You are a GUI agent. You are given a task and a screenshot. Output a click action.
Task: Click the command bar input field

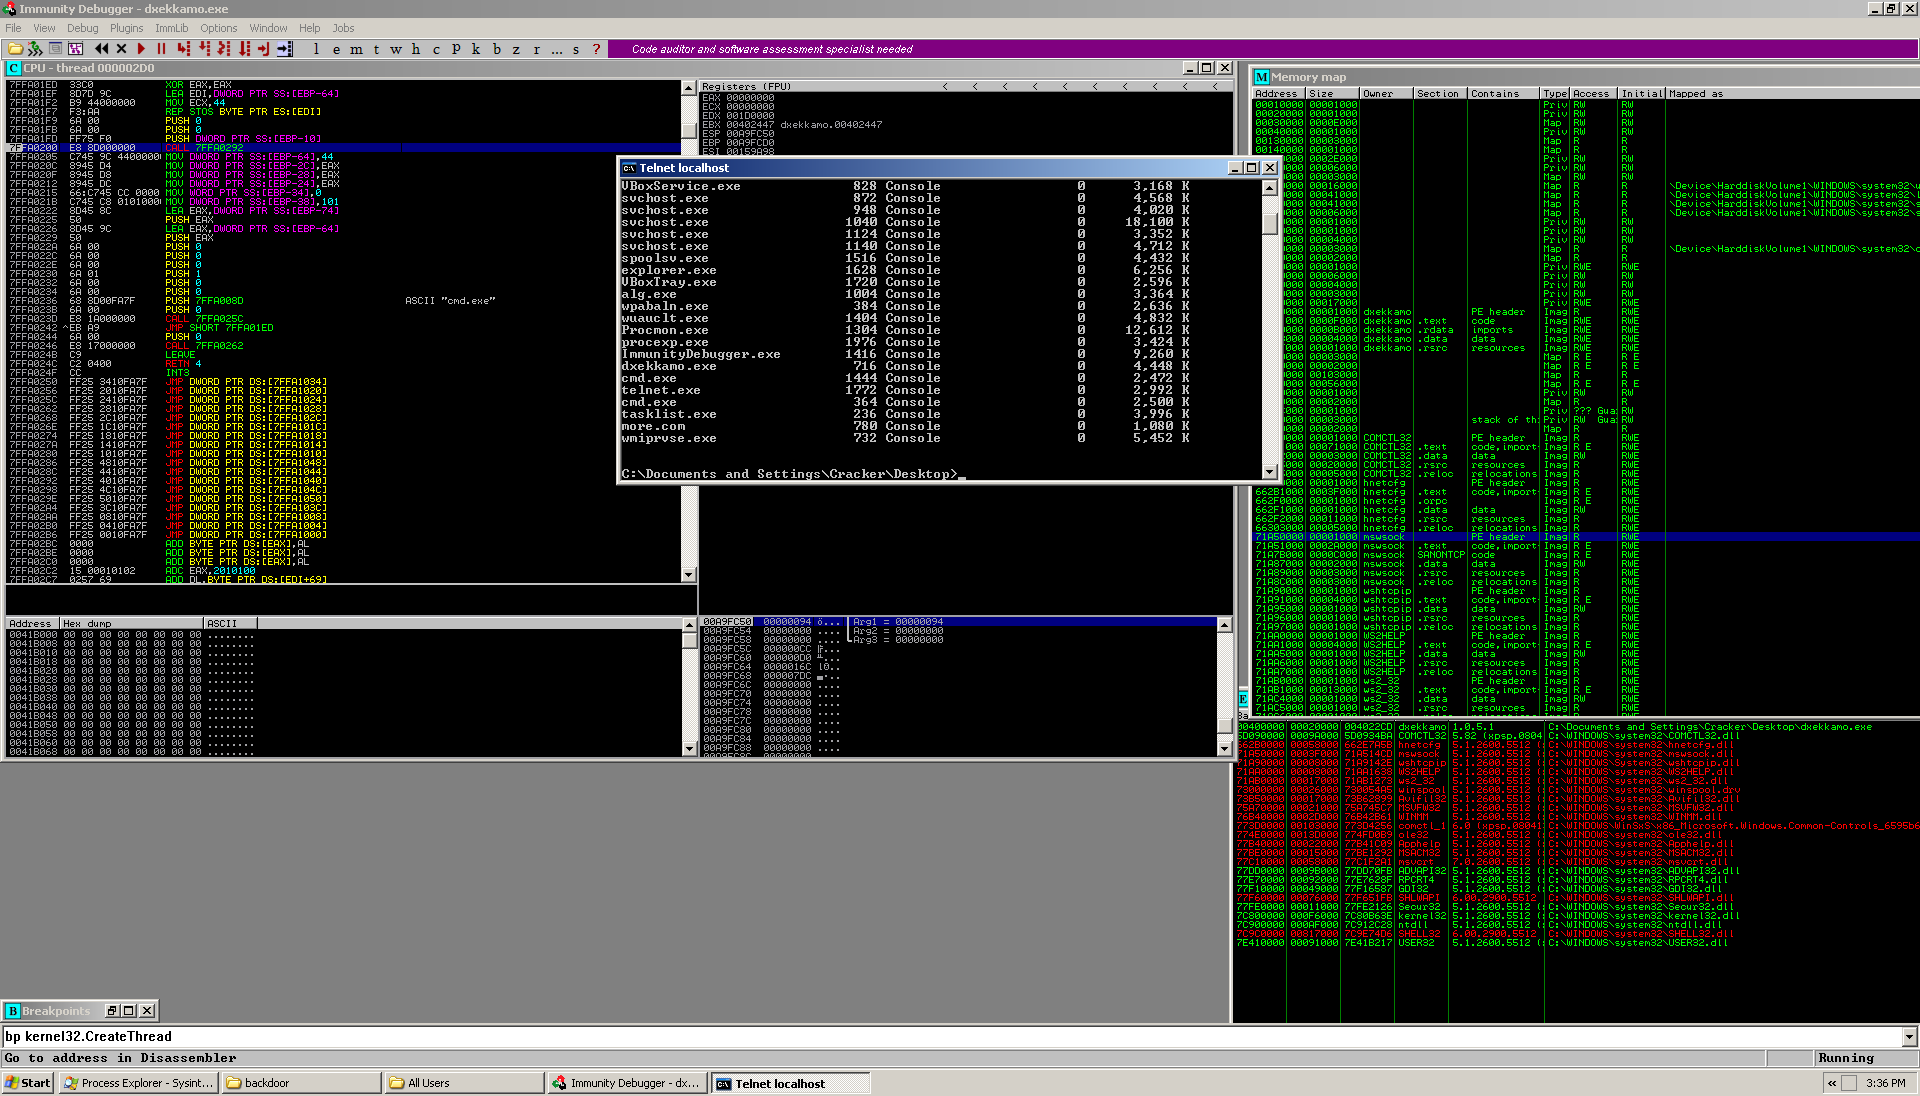[x=950, y=1037]
